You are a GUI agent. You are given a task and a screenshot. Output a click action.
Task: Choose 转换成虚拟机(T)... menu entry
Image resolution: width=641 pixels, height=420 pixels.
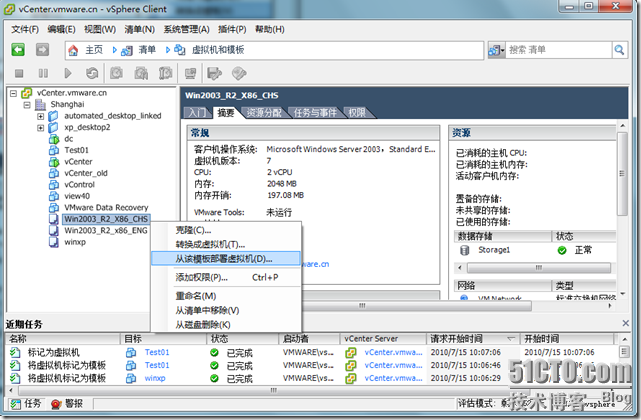tap(226, 245)
